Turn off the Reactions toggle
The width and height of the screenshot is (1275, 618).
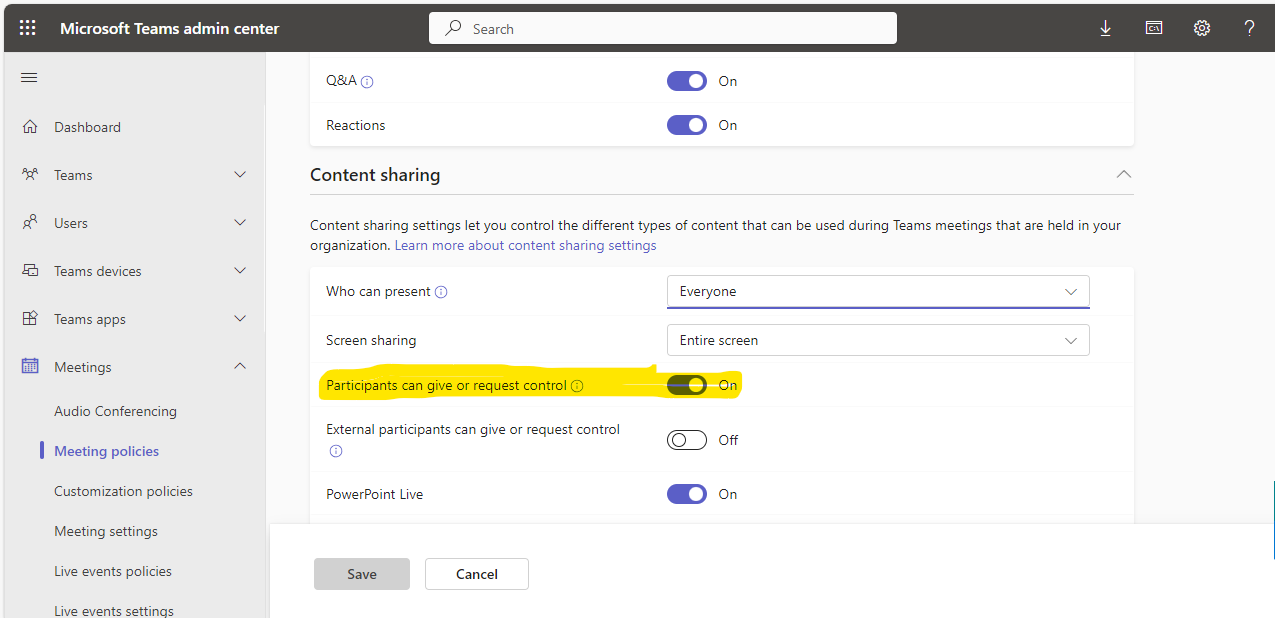[x=687, y=125]
